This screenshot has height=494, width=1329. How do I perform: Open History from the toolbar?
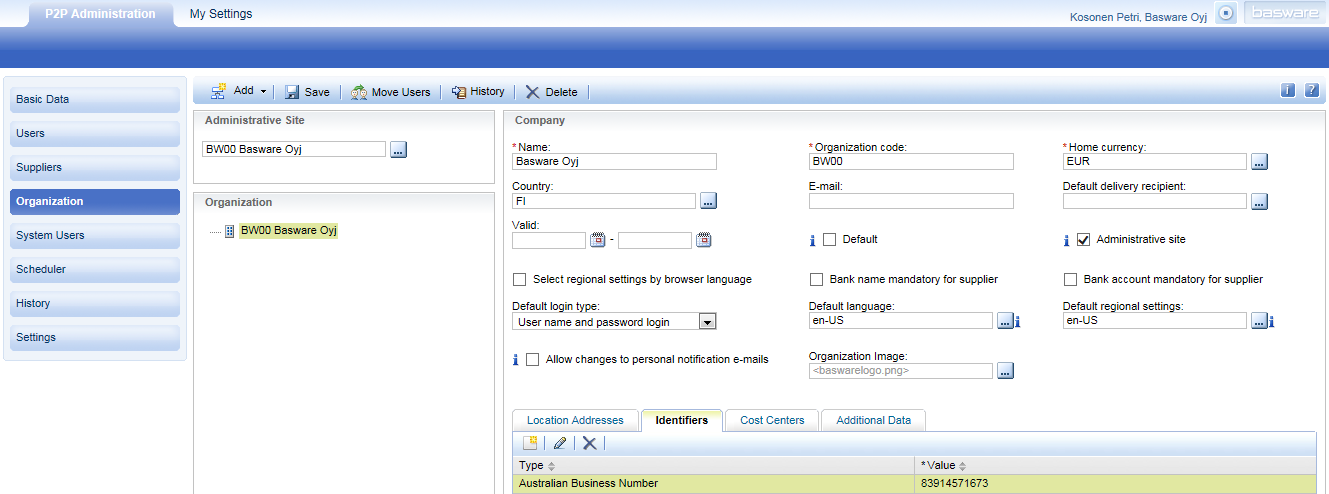click(x=477, y=92)
